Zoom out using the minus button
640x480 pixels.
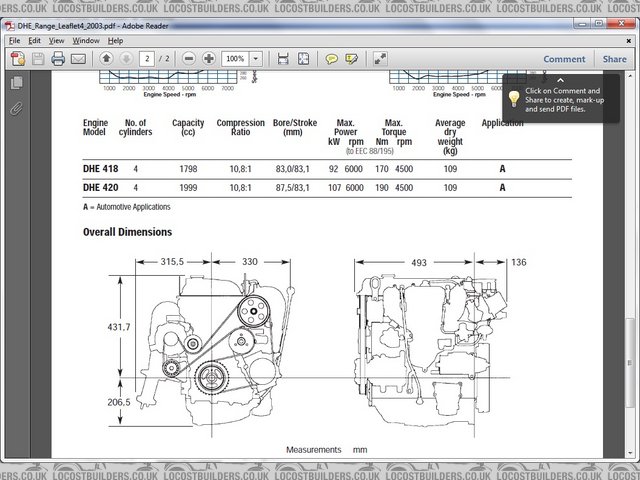point(188,59)
